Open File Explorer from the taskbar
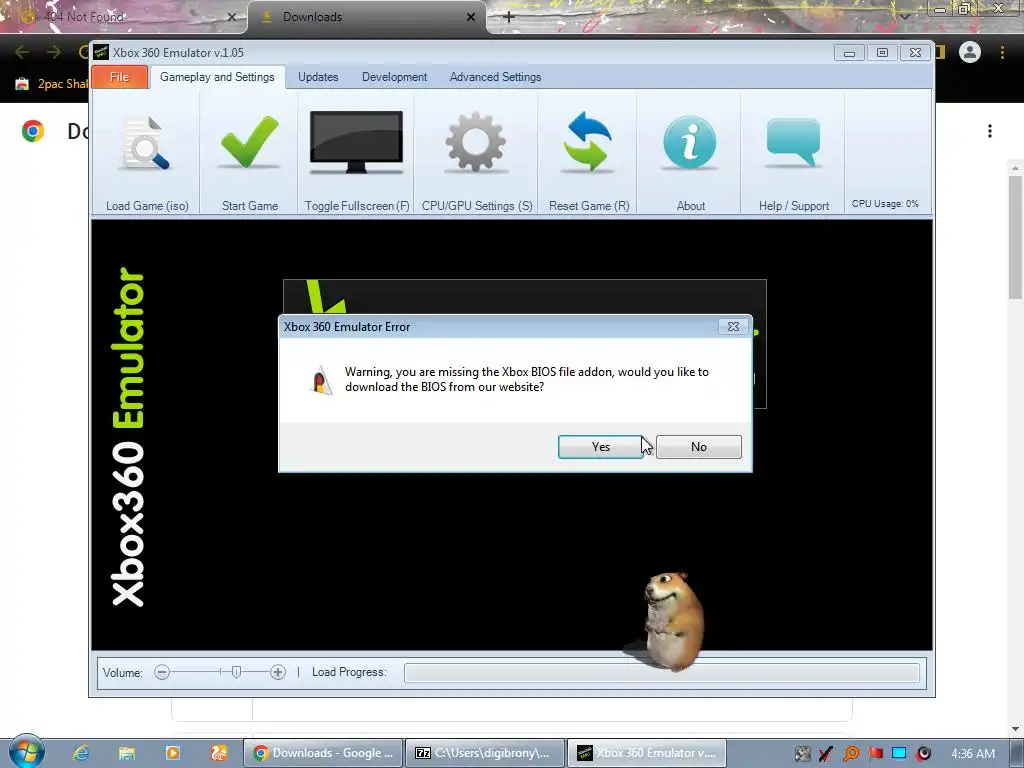Screen dimensions: 1024x768 click(127, 753)
